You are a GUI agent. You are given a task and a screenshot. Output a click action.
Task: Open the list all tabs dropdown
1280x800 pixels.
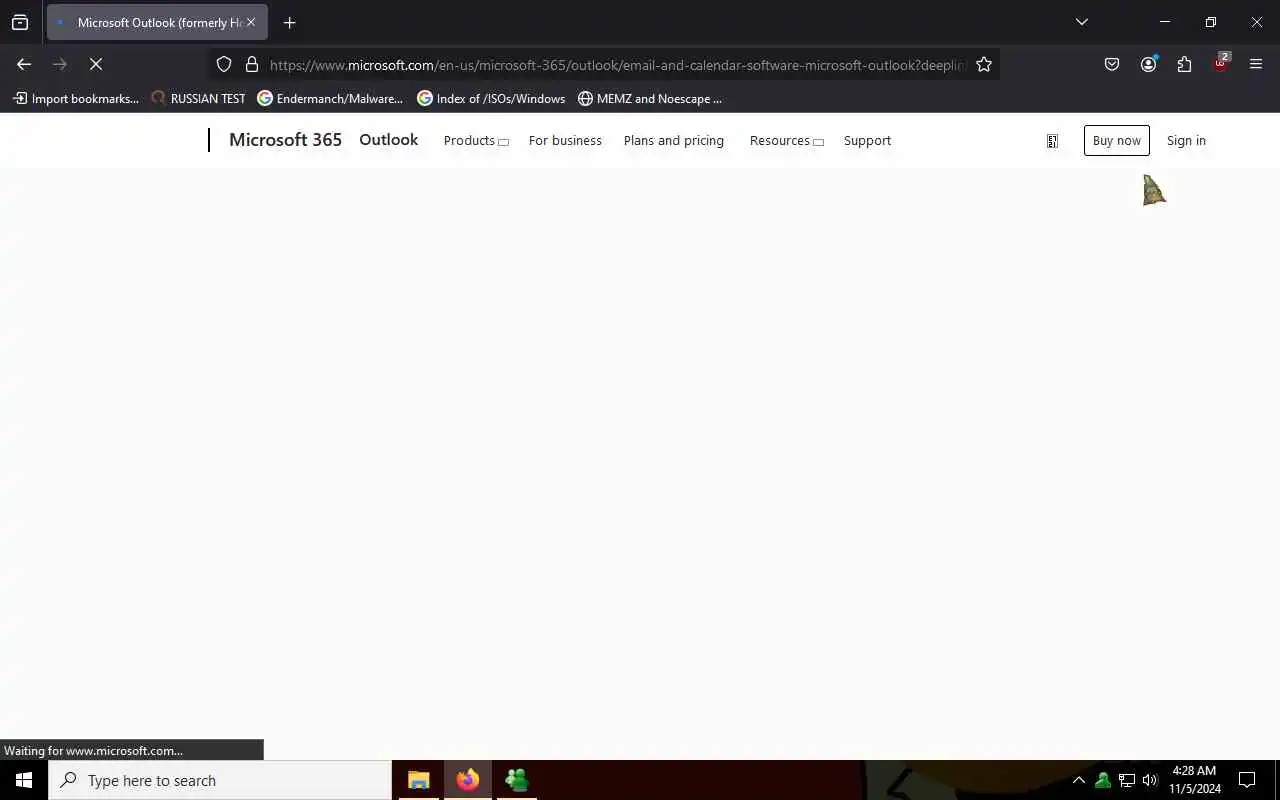[x=1081, y=22]
